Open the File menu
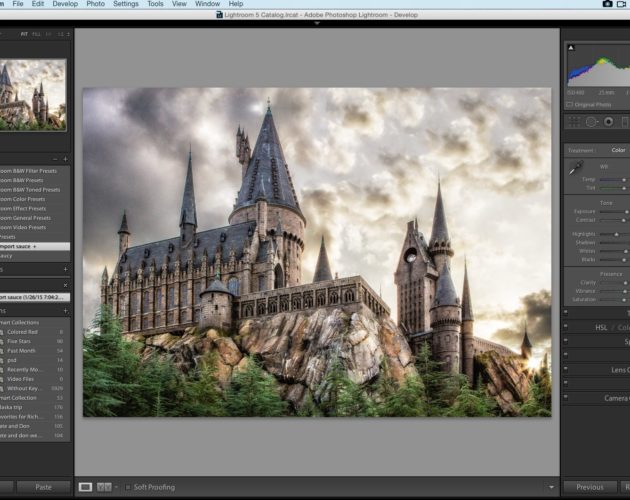 (18, 4)
